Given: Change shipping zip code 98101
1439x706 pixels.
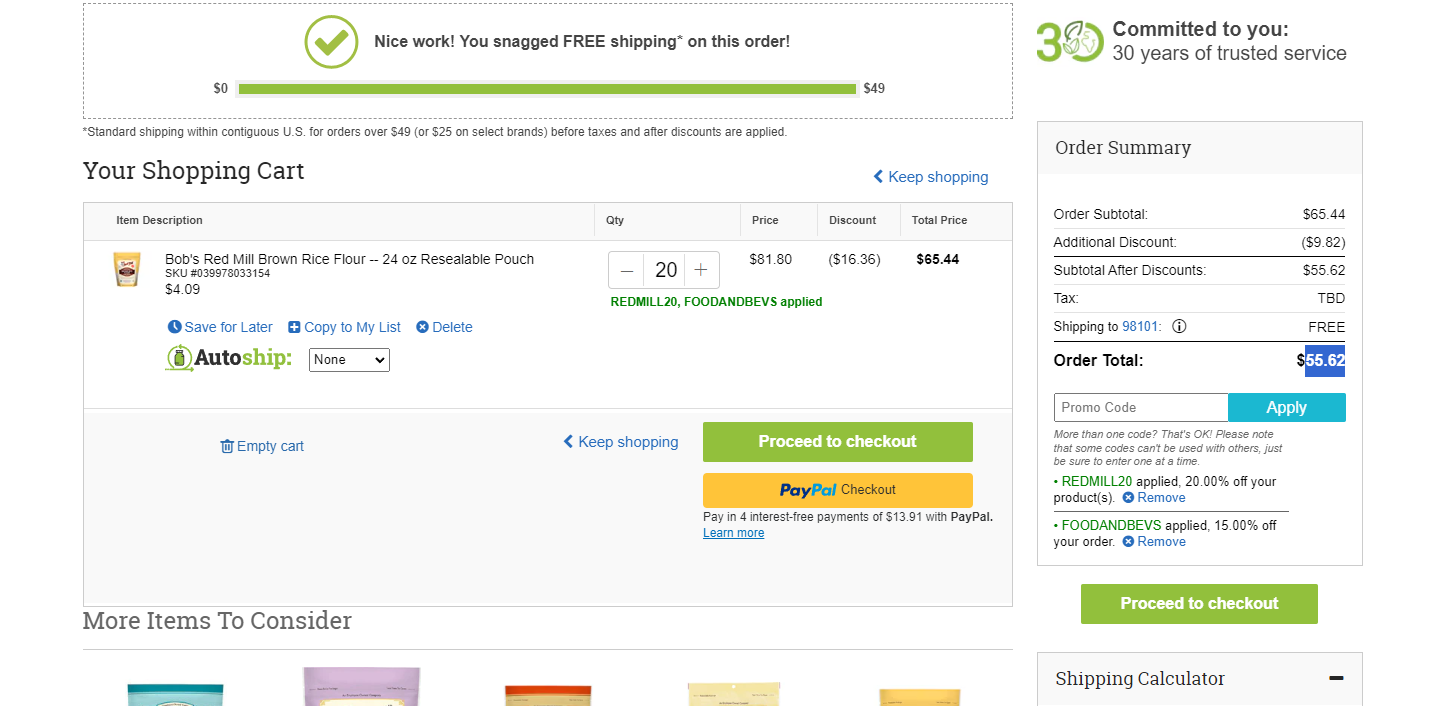Looking at the screenshot, I should click(1142, 326).
